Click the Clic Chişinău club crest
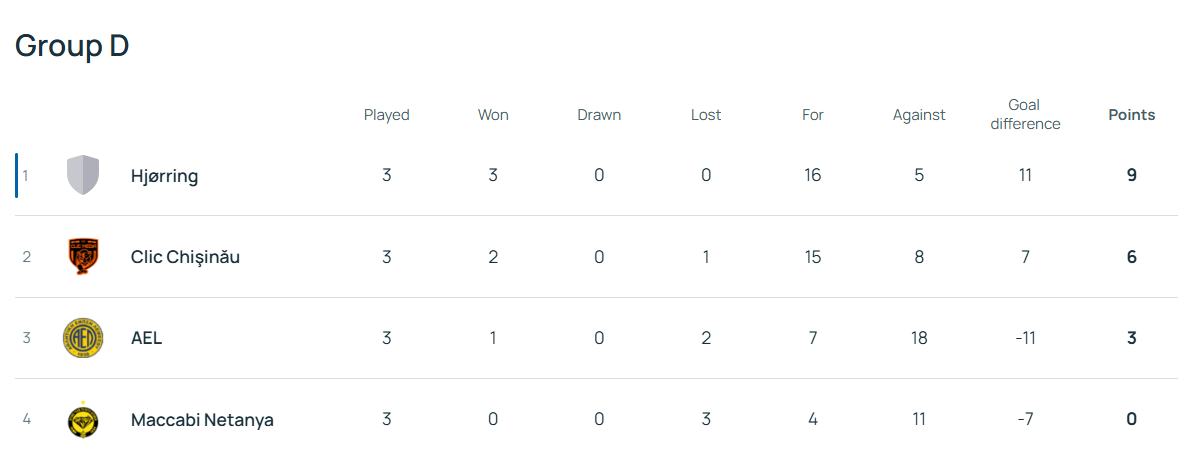 tap(82, 257)
